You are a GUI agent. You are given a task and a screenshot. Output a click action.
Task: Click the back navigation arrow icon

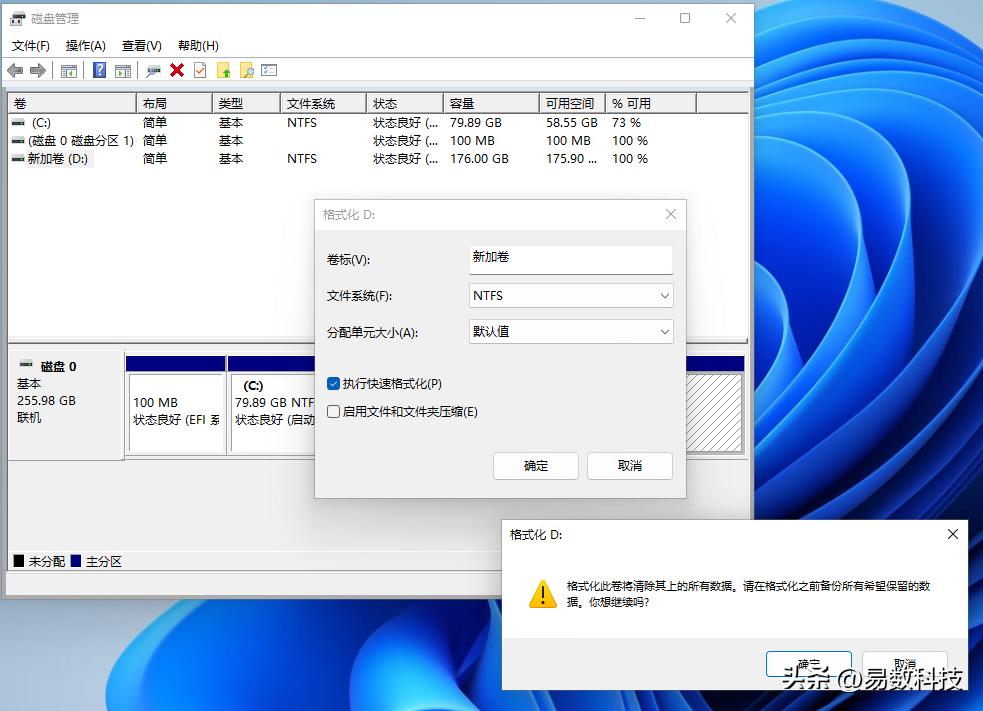(x=15, y=70)
